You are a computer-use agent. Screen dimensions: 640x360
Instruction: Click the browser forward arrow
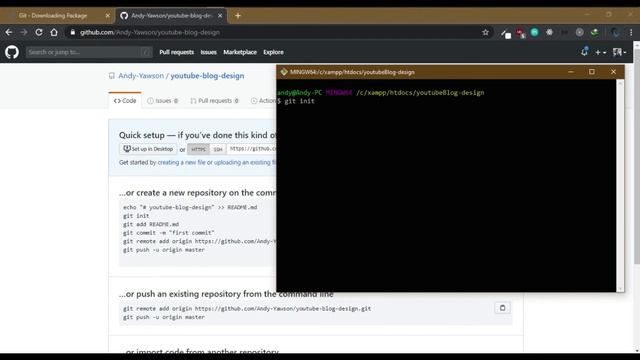pos(24,32)
